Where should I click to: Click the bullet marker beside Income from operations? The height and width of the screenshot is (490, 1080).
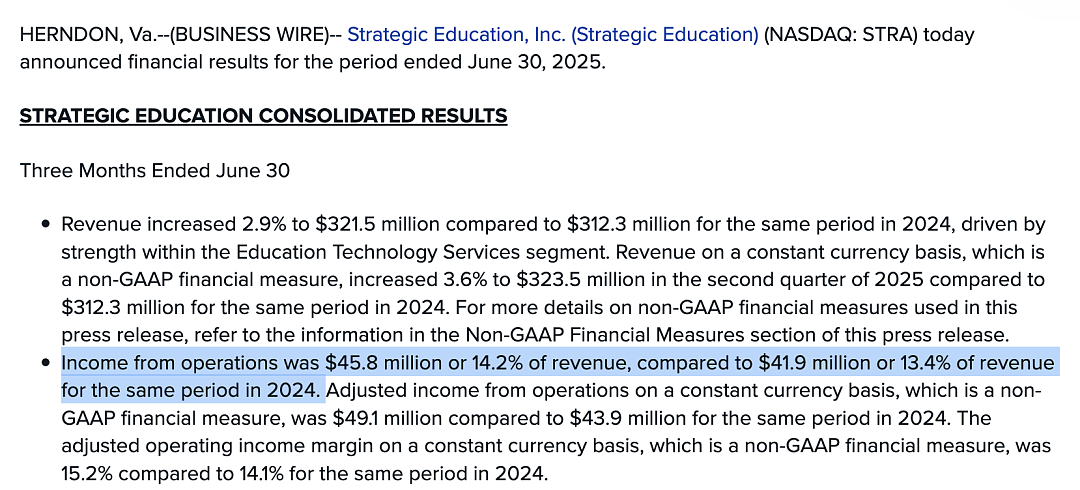coord(45,363)
